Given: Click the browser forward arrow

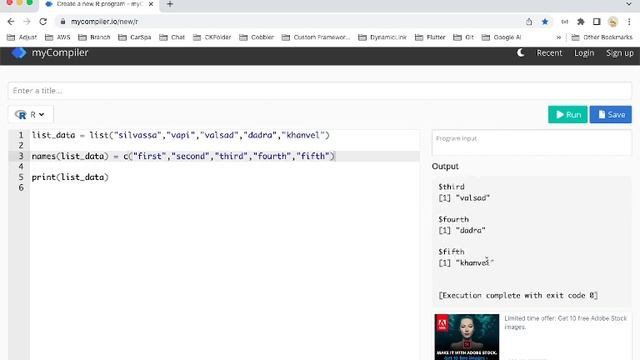Looking at the screenshot, I should tap(27, 22).
